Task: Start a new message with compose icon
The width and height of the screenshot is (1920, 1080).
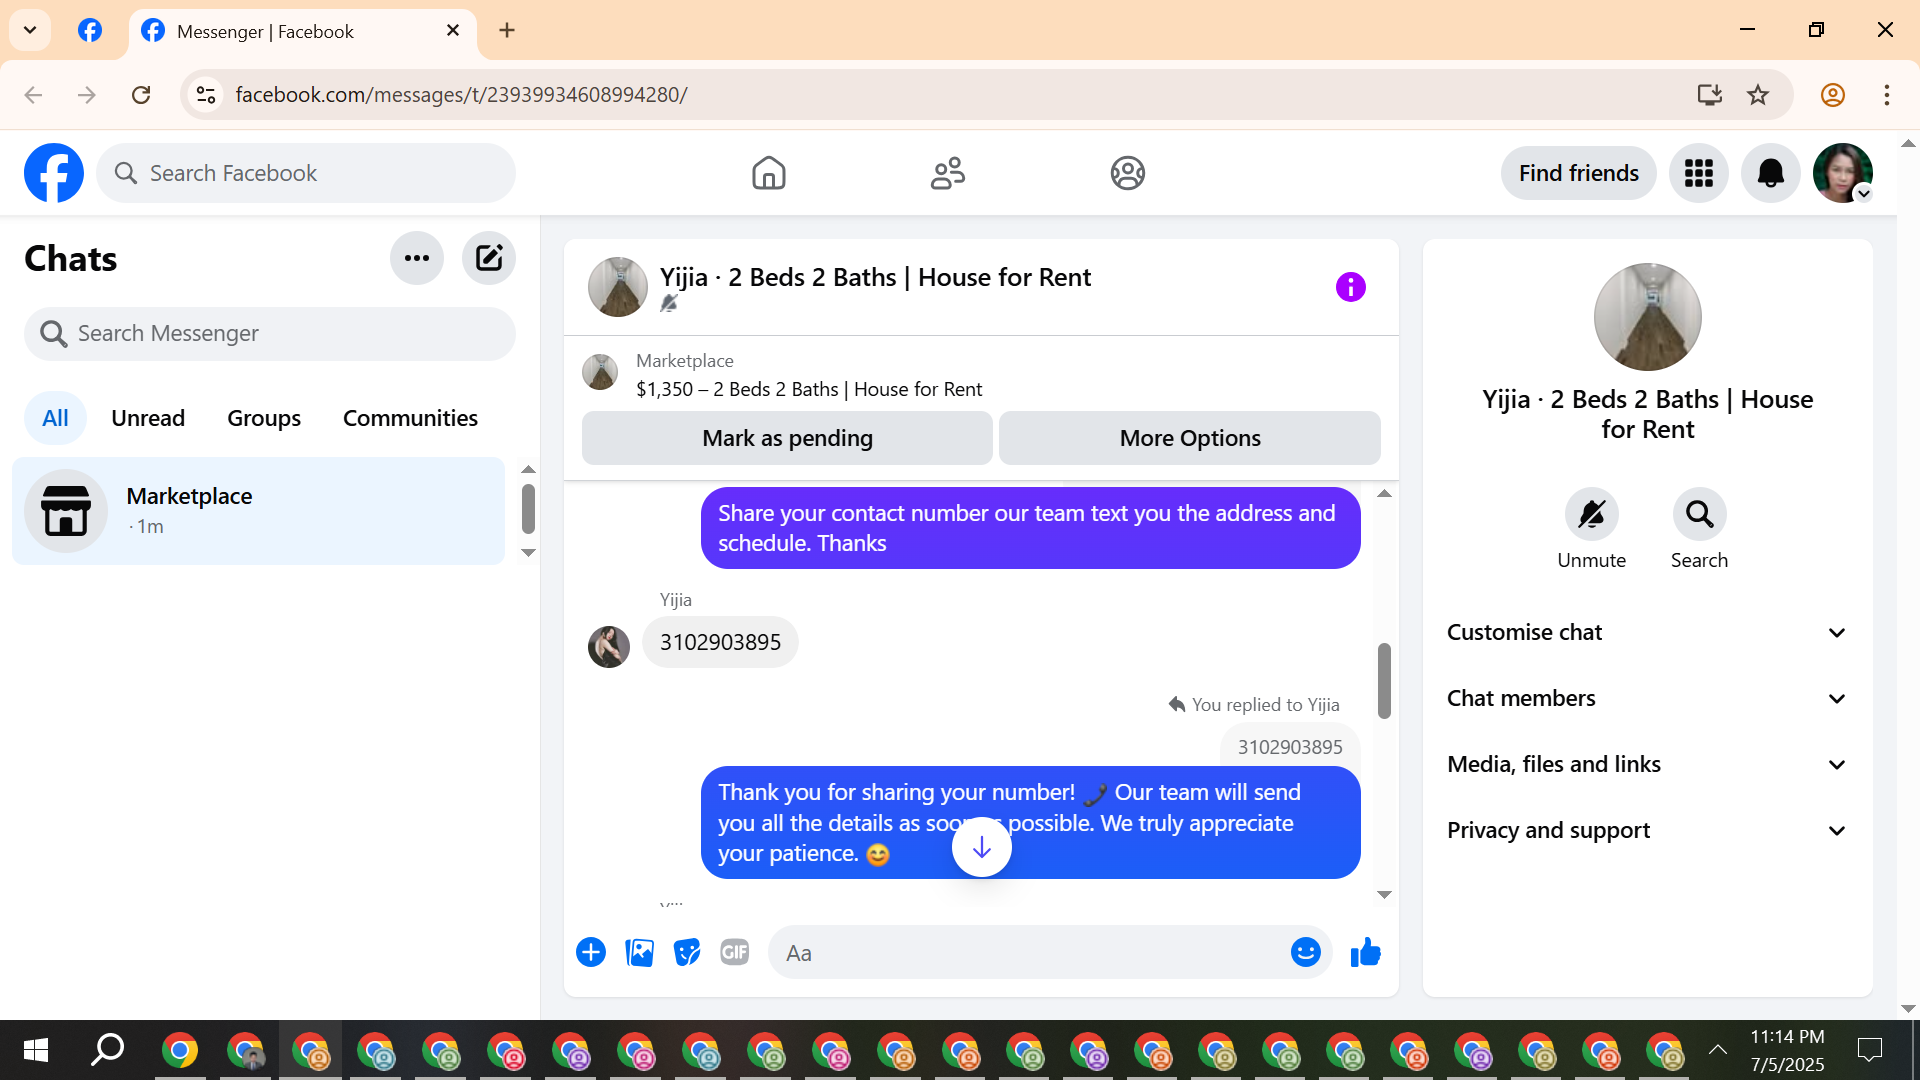Action: click(x=488, y=258)
